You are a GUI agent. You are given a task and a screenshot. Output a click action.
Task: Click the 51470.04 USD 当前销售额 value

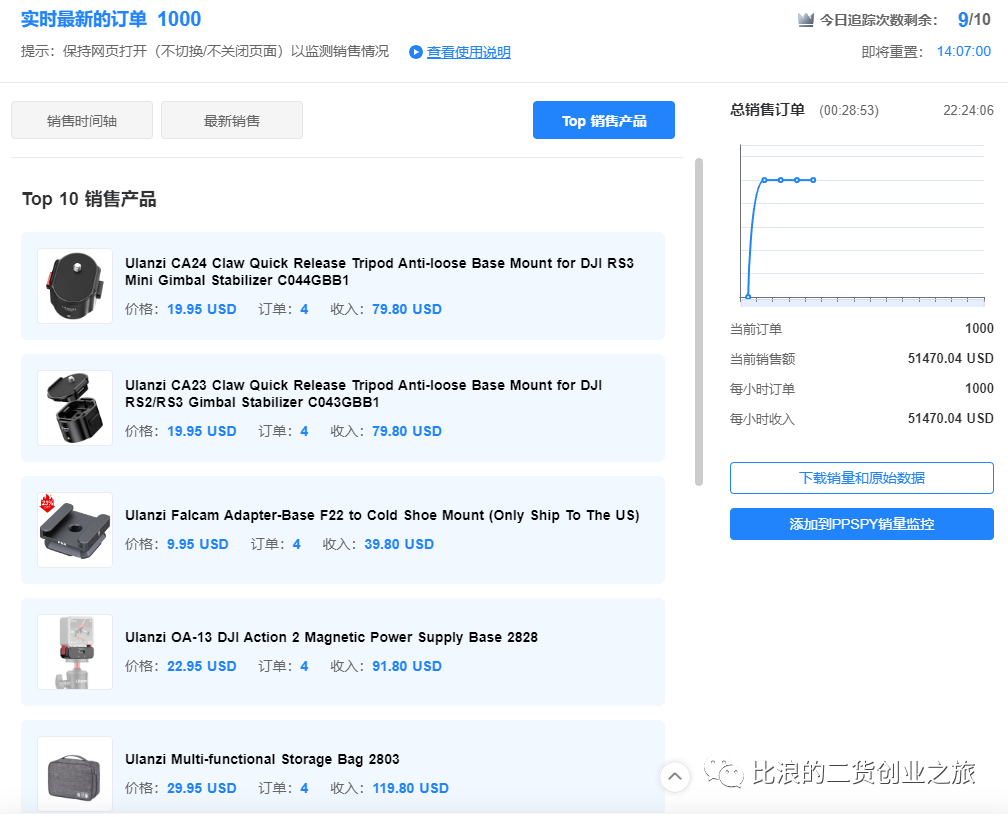pos(950,358)
